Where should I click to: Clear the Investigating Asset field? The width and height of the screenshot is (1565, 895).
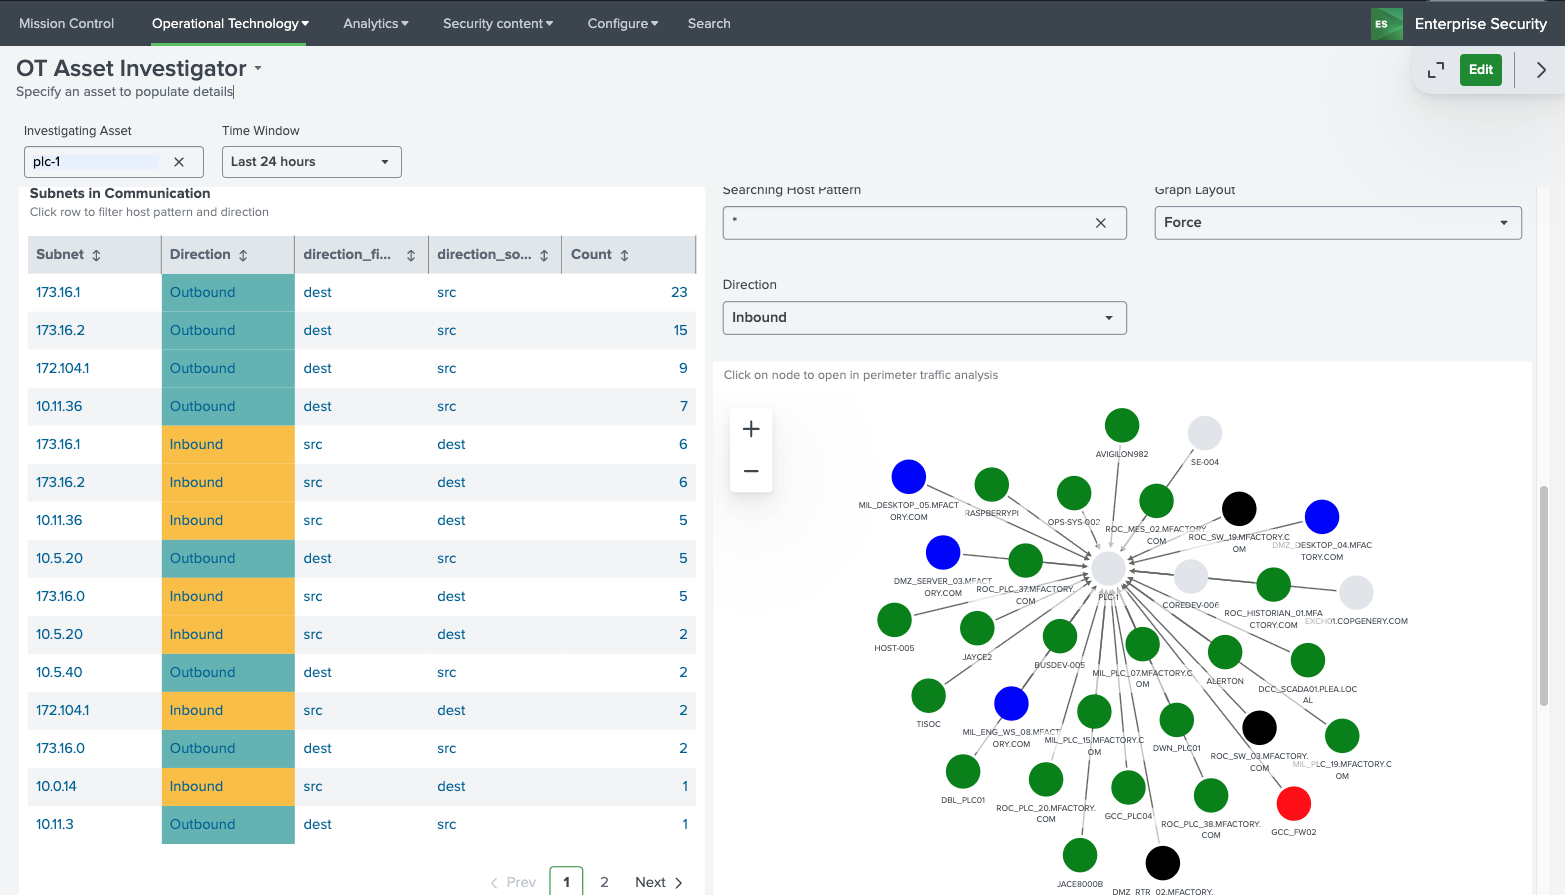(x=179, y=162)
